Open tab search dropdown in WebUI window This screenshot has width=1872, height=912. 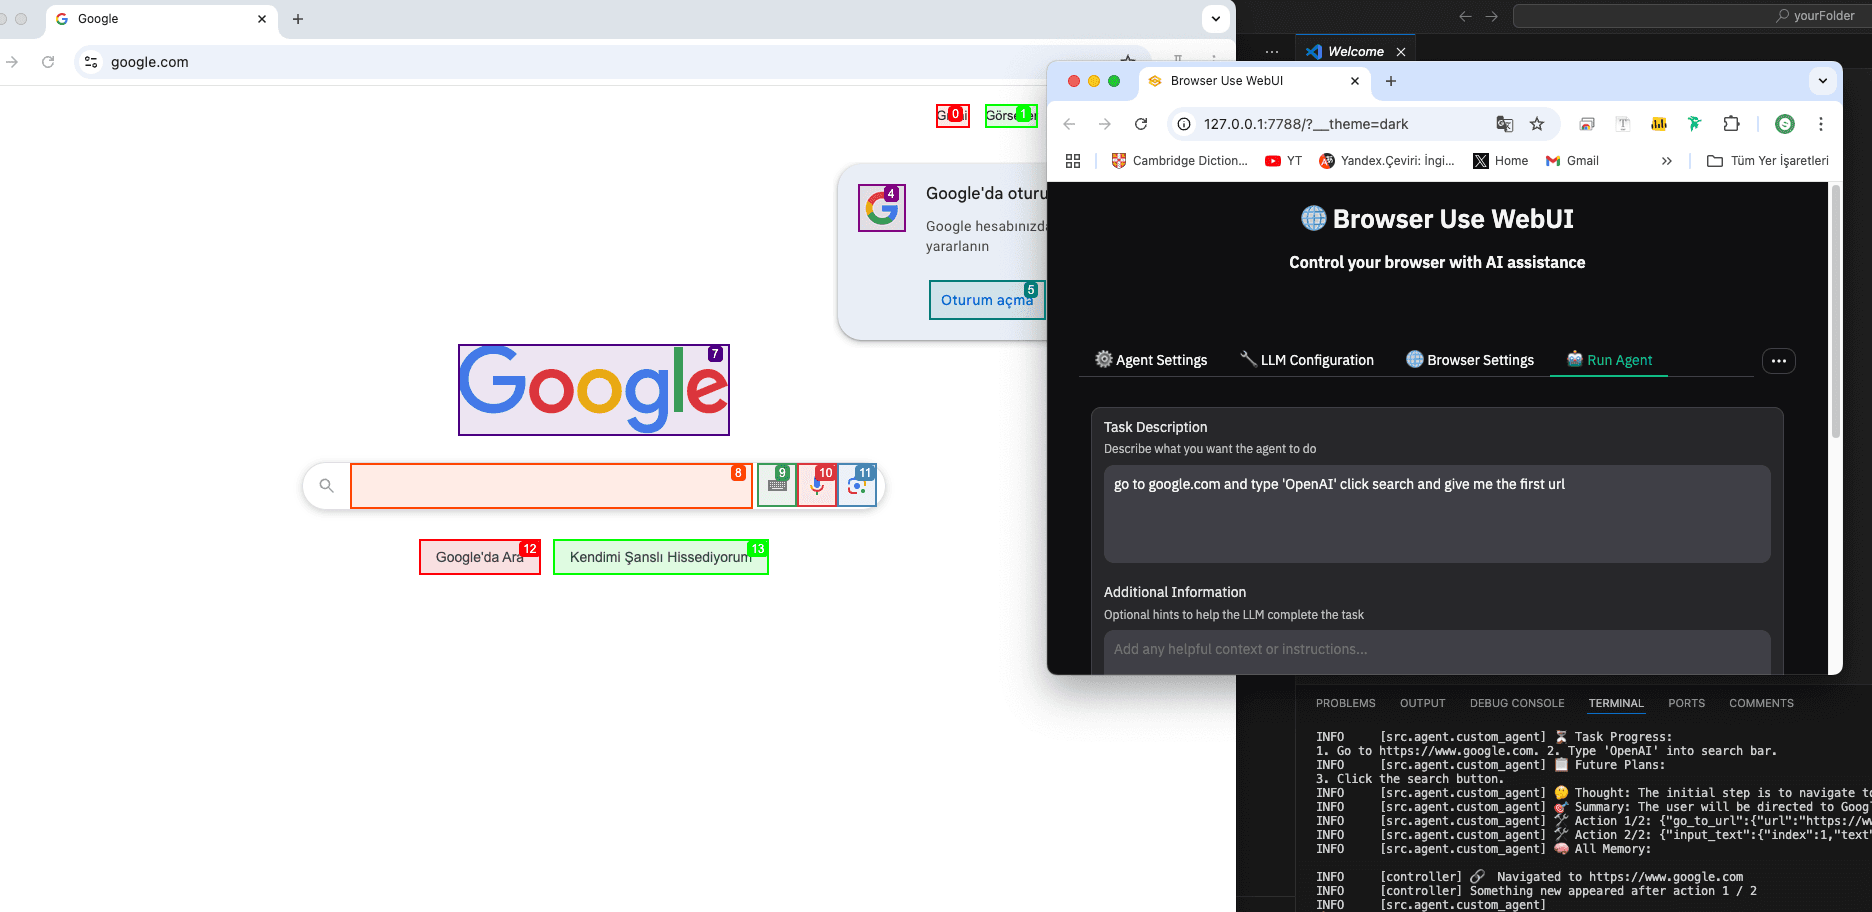[1822, 81]
